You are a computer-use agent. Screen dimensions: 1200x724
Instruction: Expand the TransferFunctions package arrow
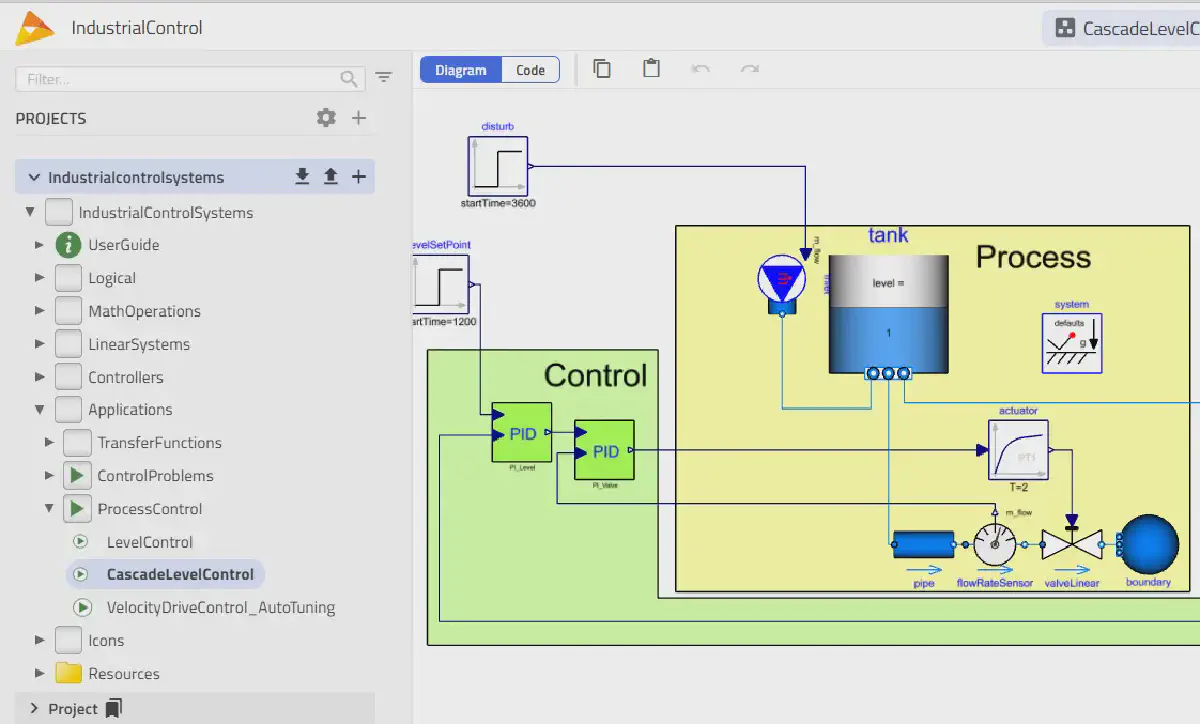(49, 442)
